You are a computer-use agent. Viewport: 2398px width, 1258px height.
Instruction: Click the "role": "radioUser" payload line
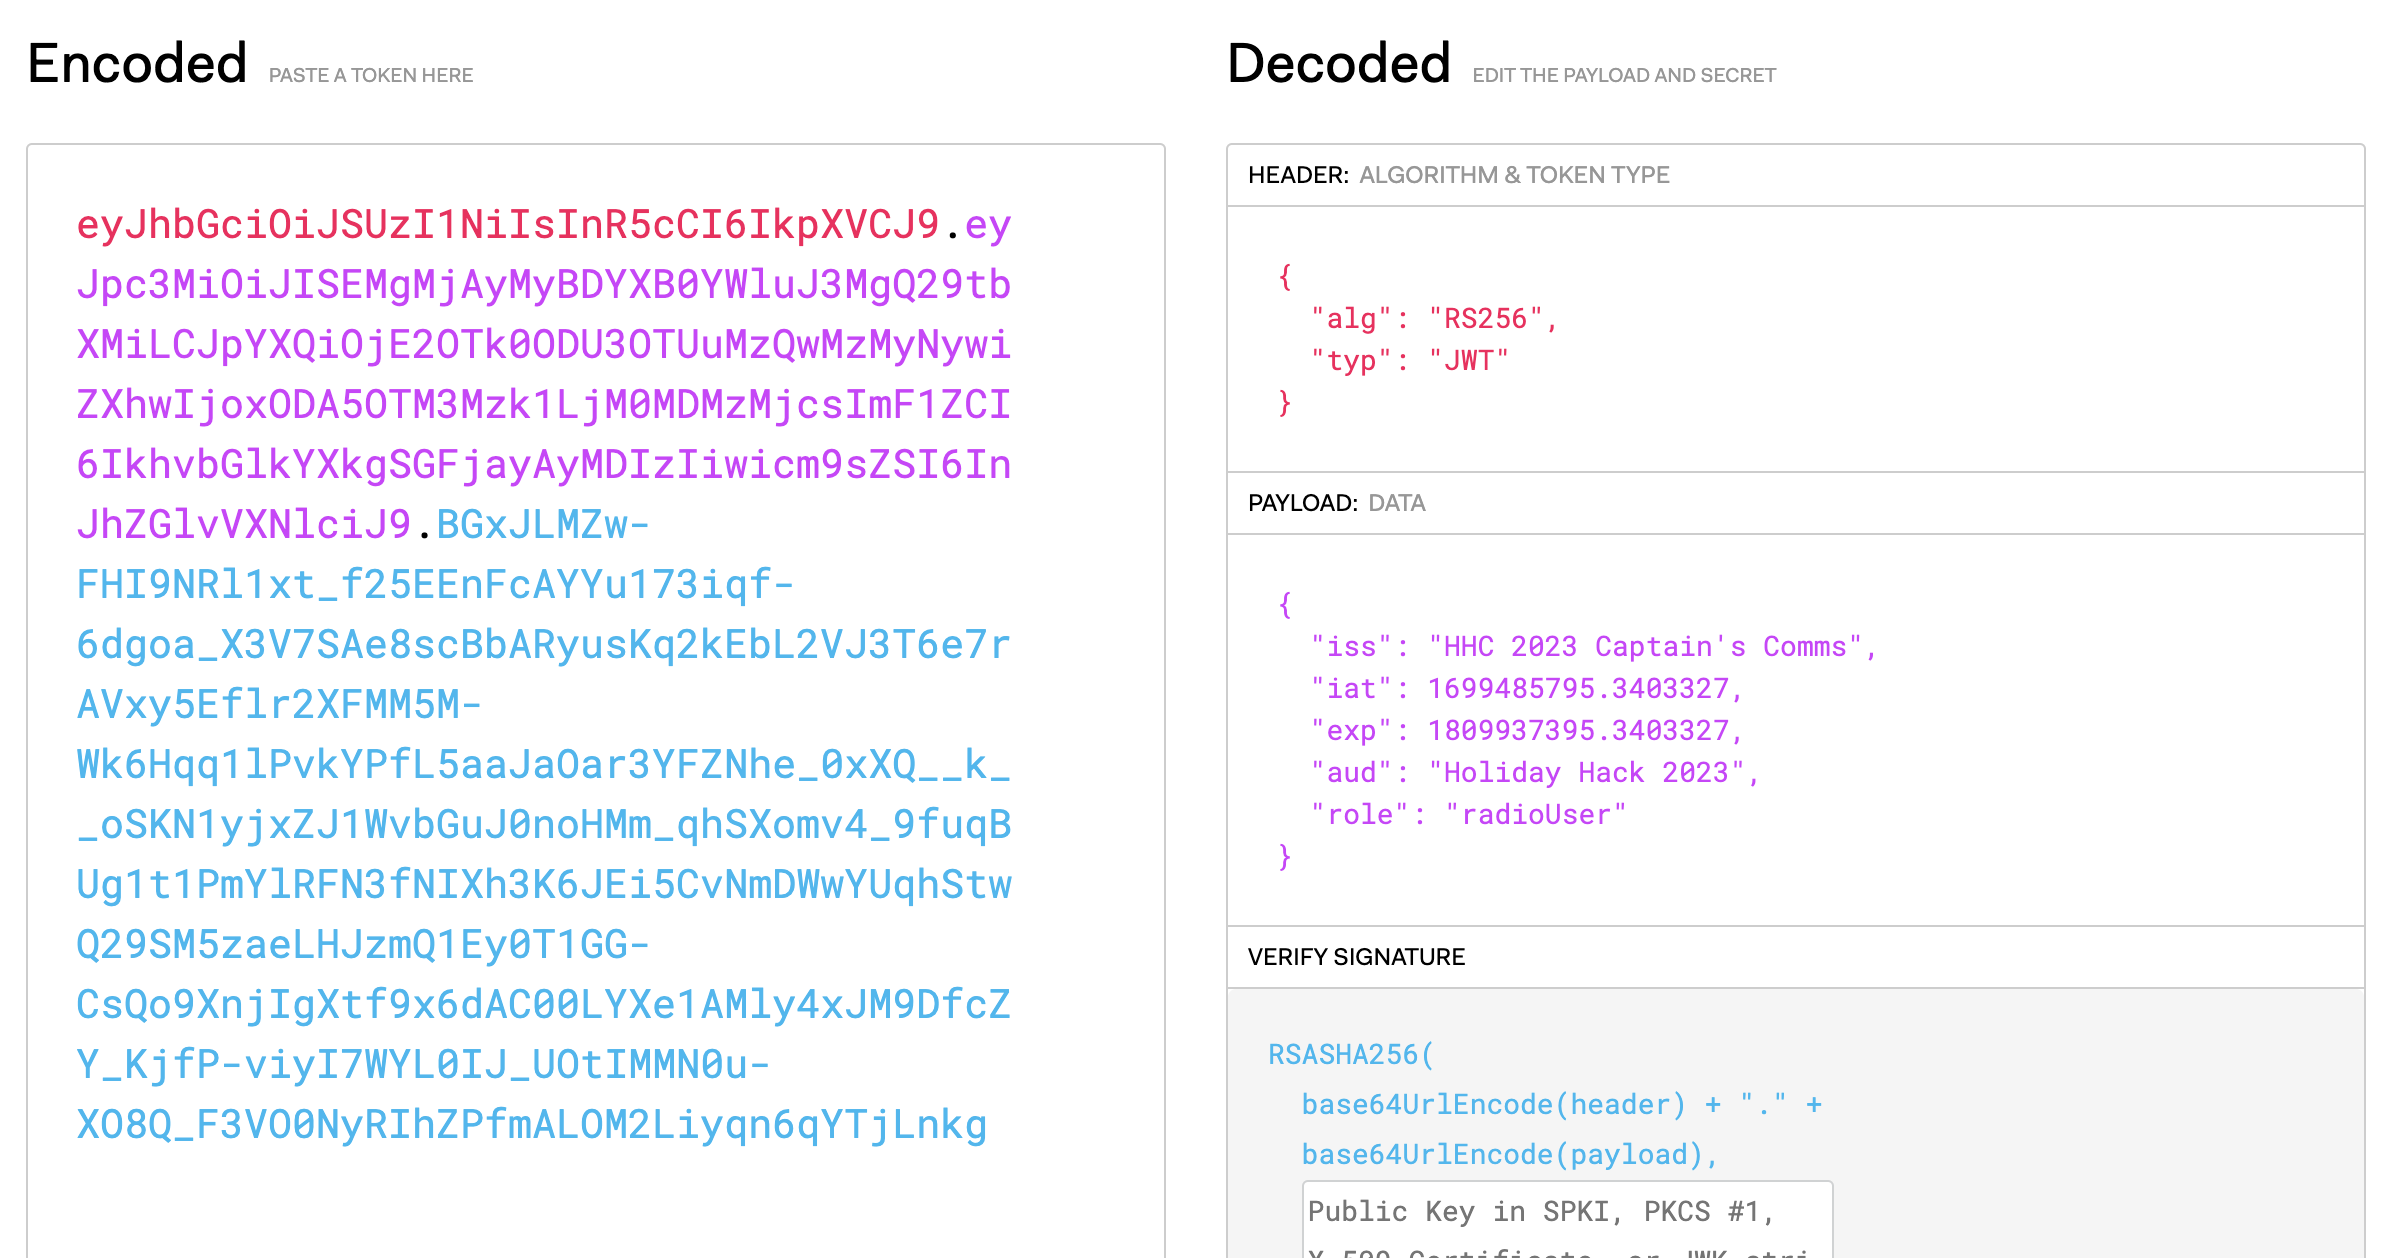click(1468, 815)
